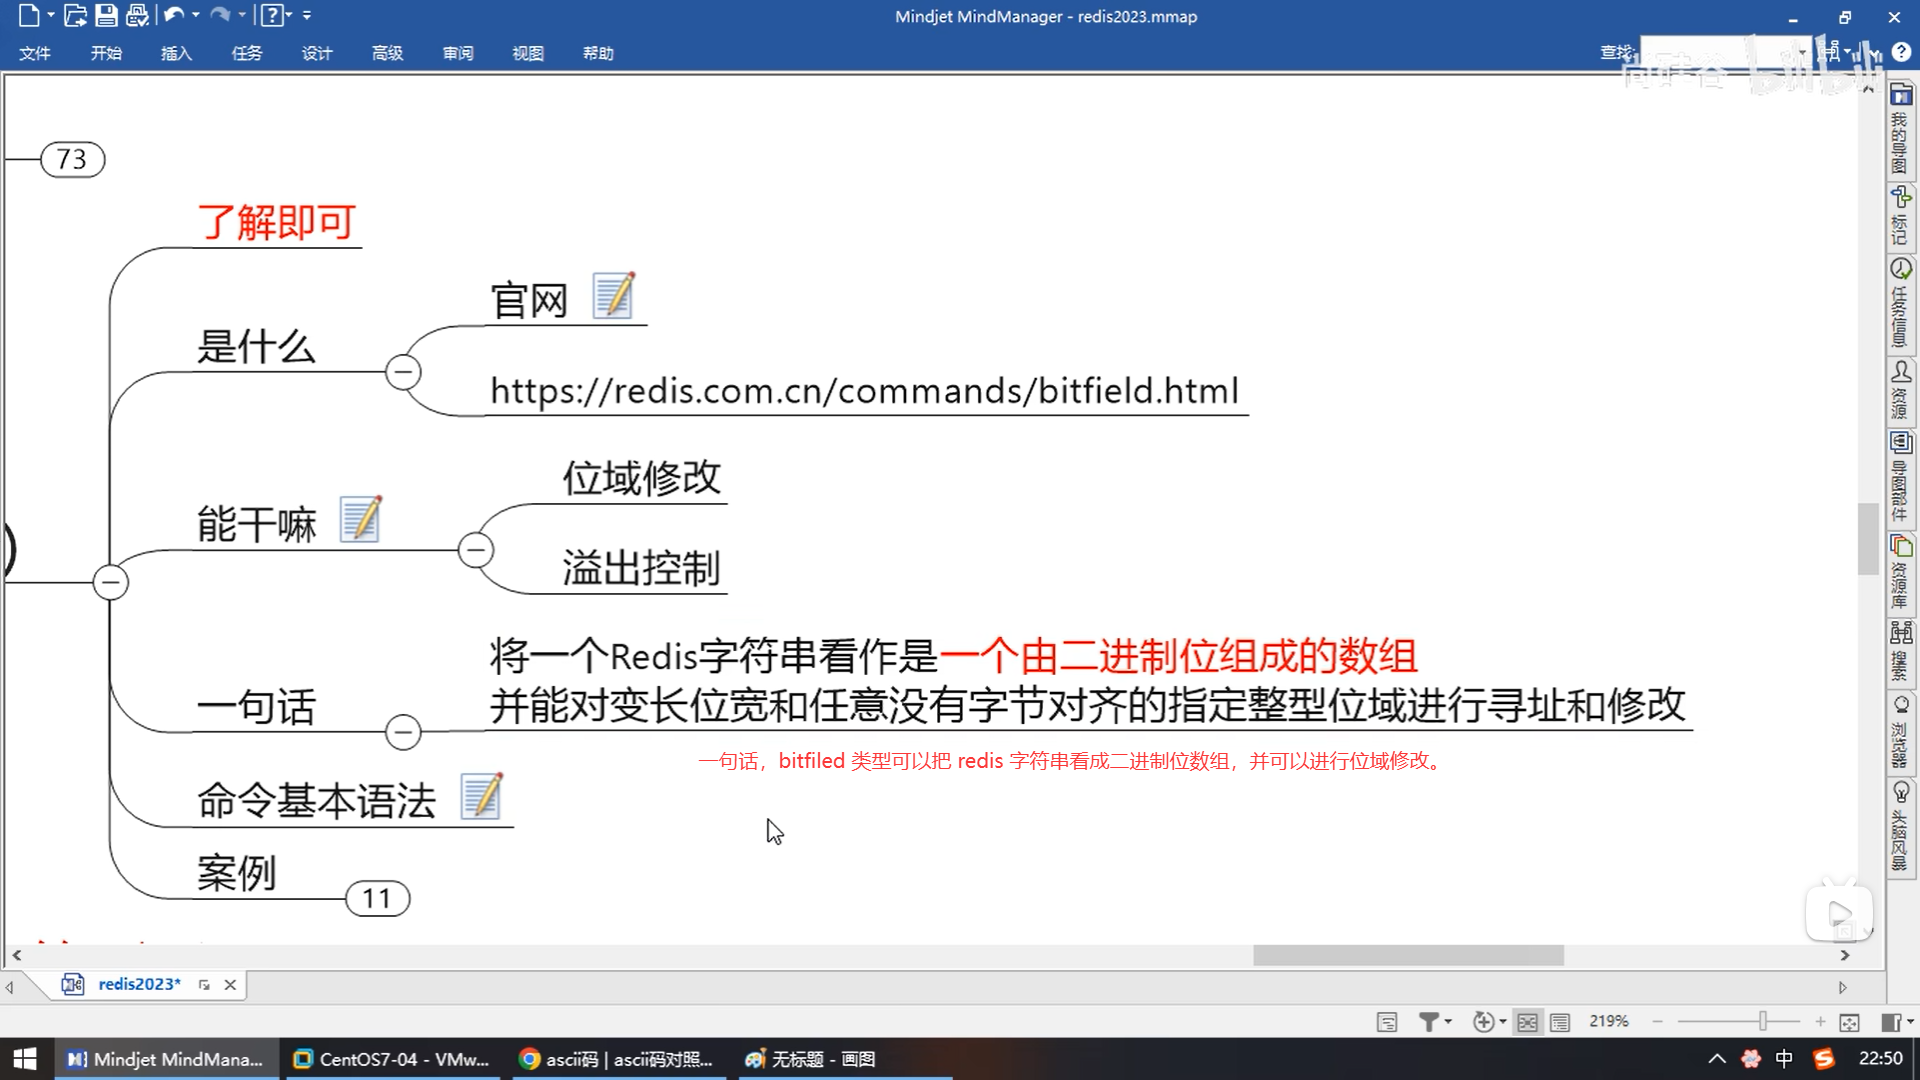Switch to redis2023 document tab
This screenshot has width=1920, height=1080.
(139, 984)
